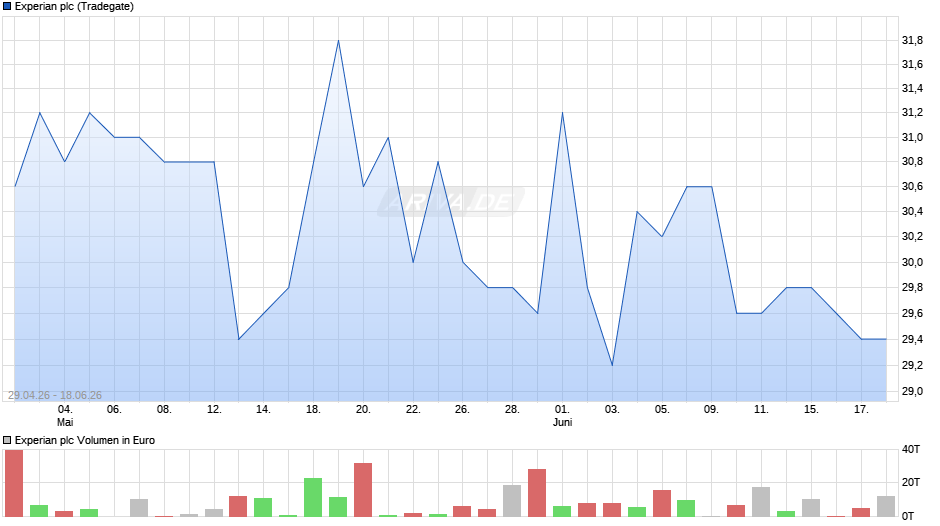Click the 30,6 price axis label

coord(912,187)
